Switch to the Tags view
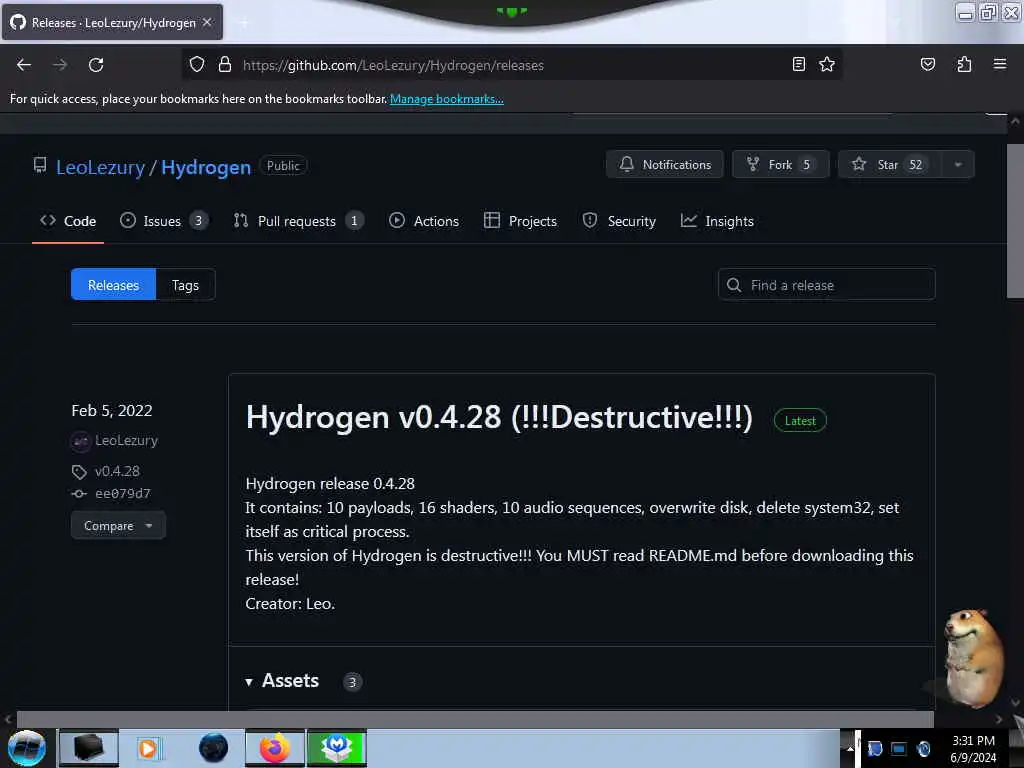 coord(185,285)
